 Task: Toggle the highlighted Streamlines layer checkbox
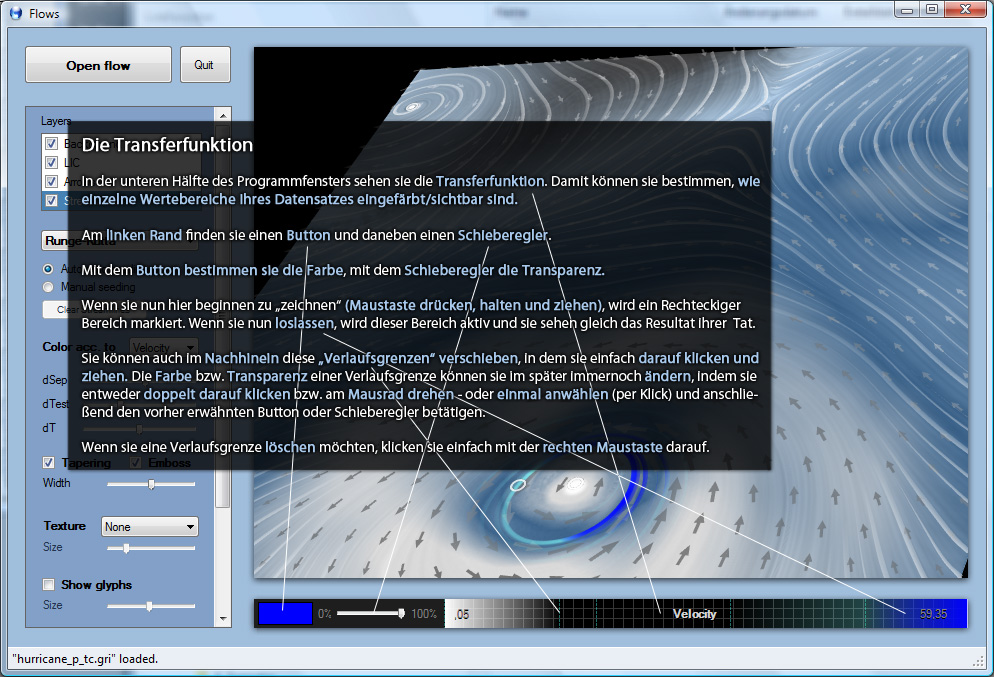click(52, 200)
